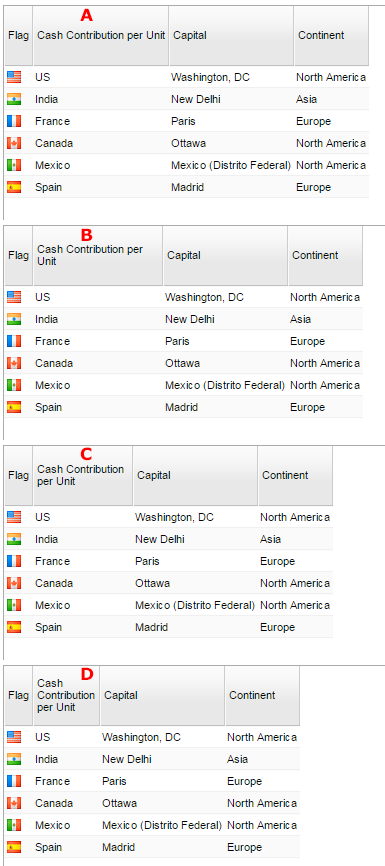Sort grid A by Capital column header
Image resolution: width=385 pixels, height=866 pixels.
231,35
